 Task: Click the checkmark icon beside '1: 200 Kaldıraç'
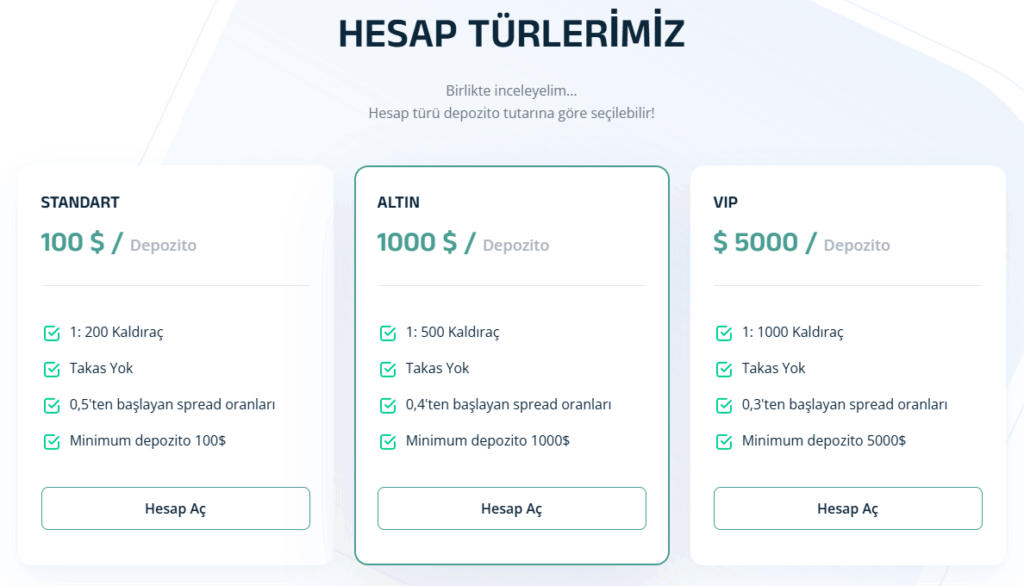(50, 332)
